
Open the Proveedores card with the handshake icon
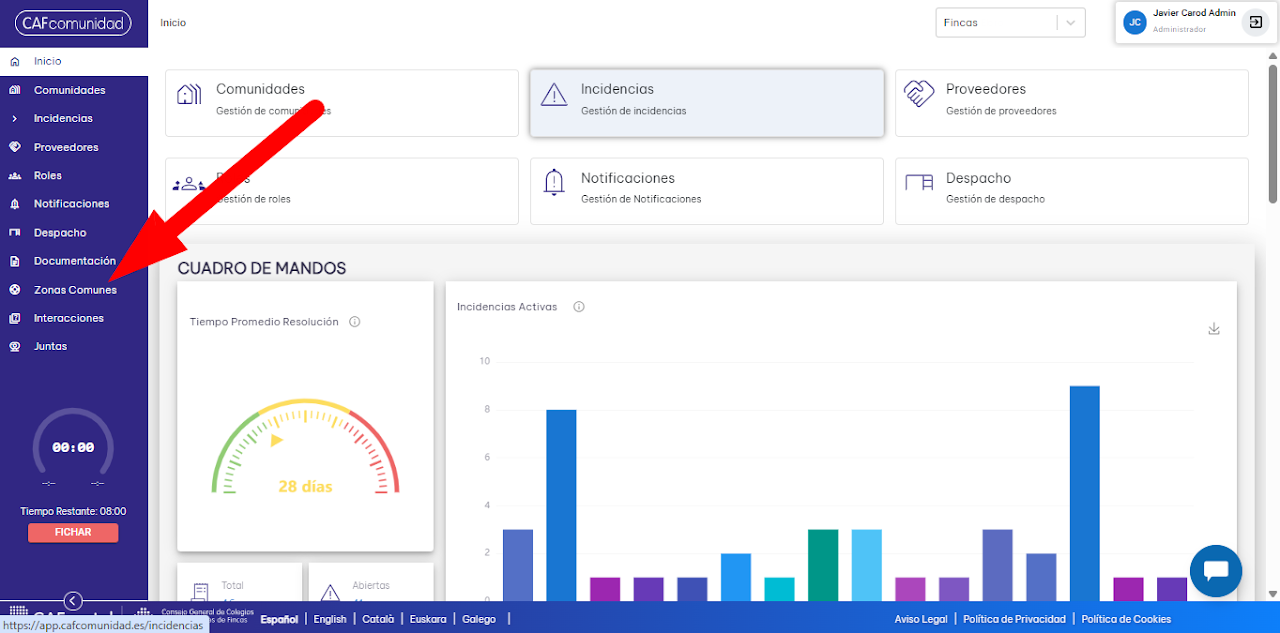(x=1072, y=103)
